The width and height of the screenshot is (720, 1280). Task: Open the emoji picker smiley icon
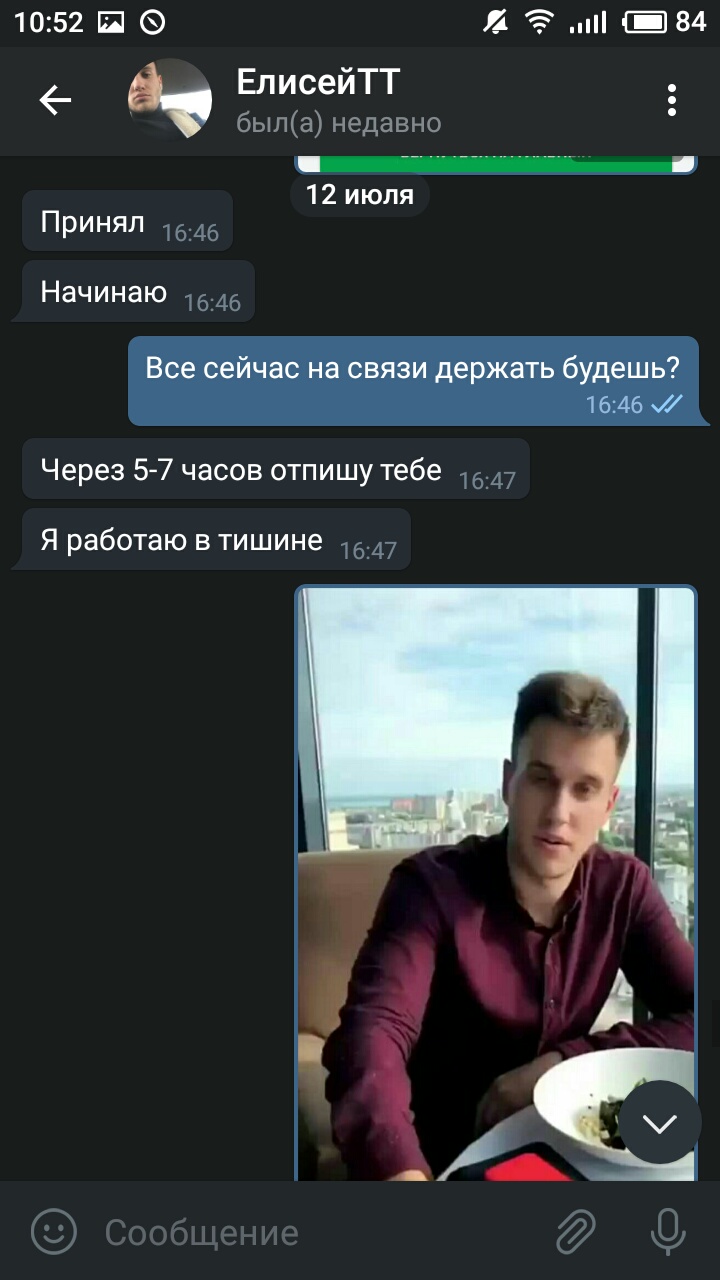[54, 1231]
